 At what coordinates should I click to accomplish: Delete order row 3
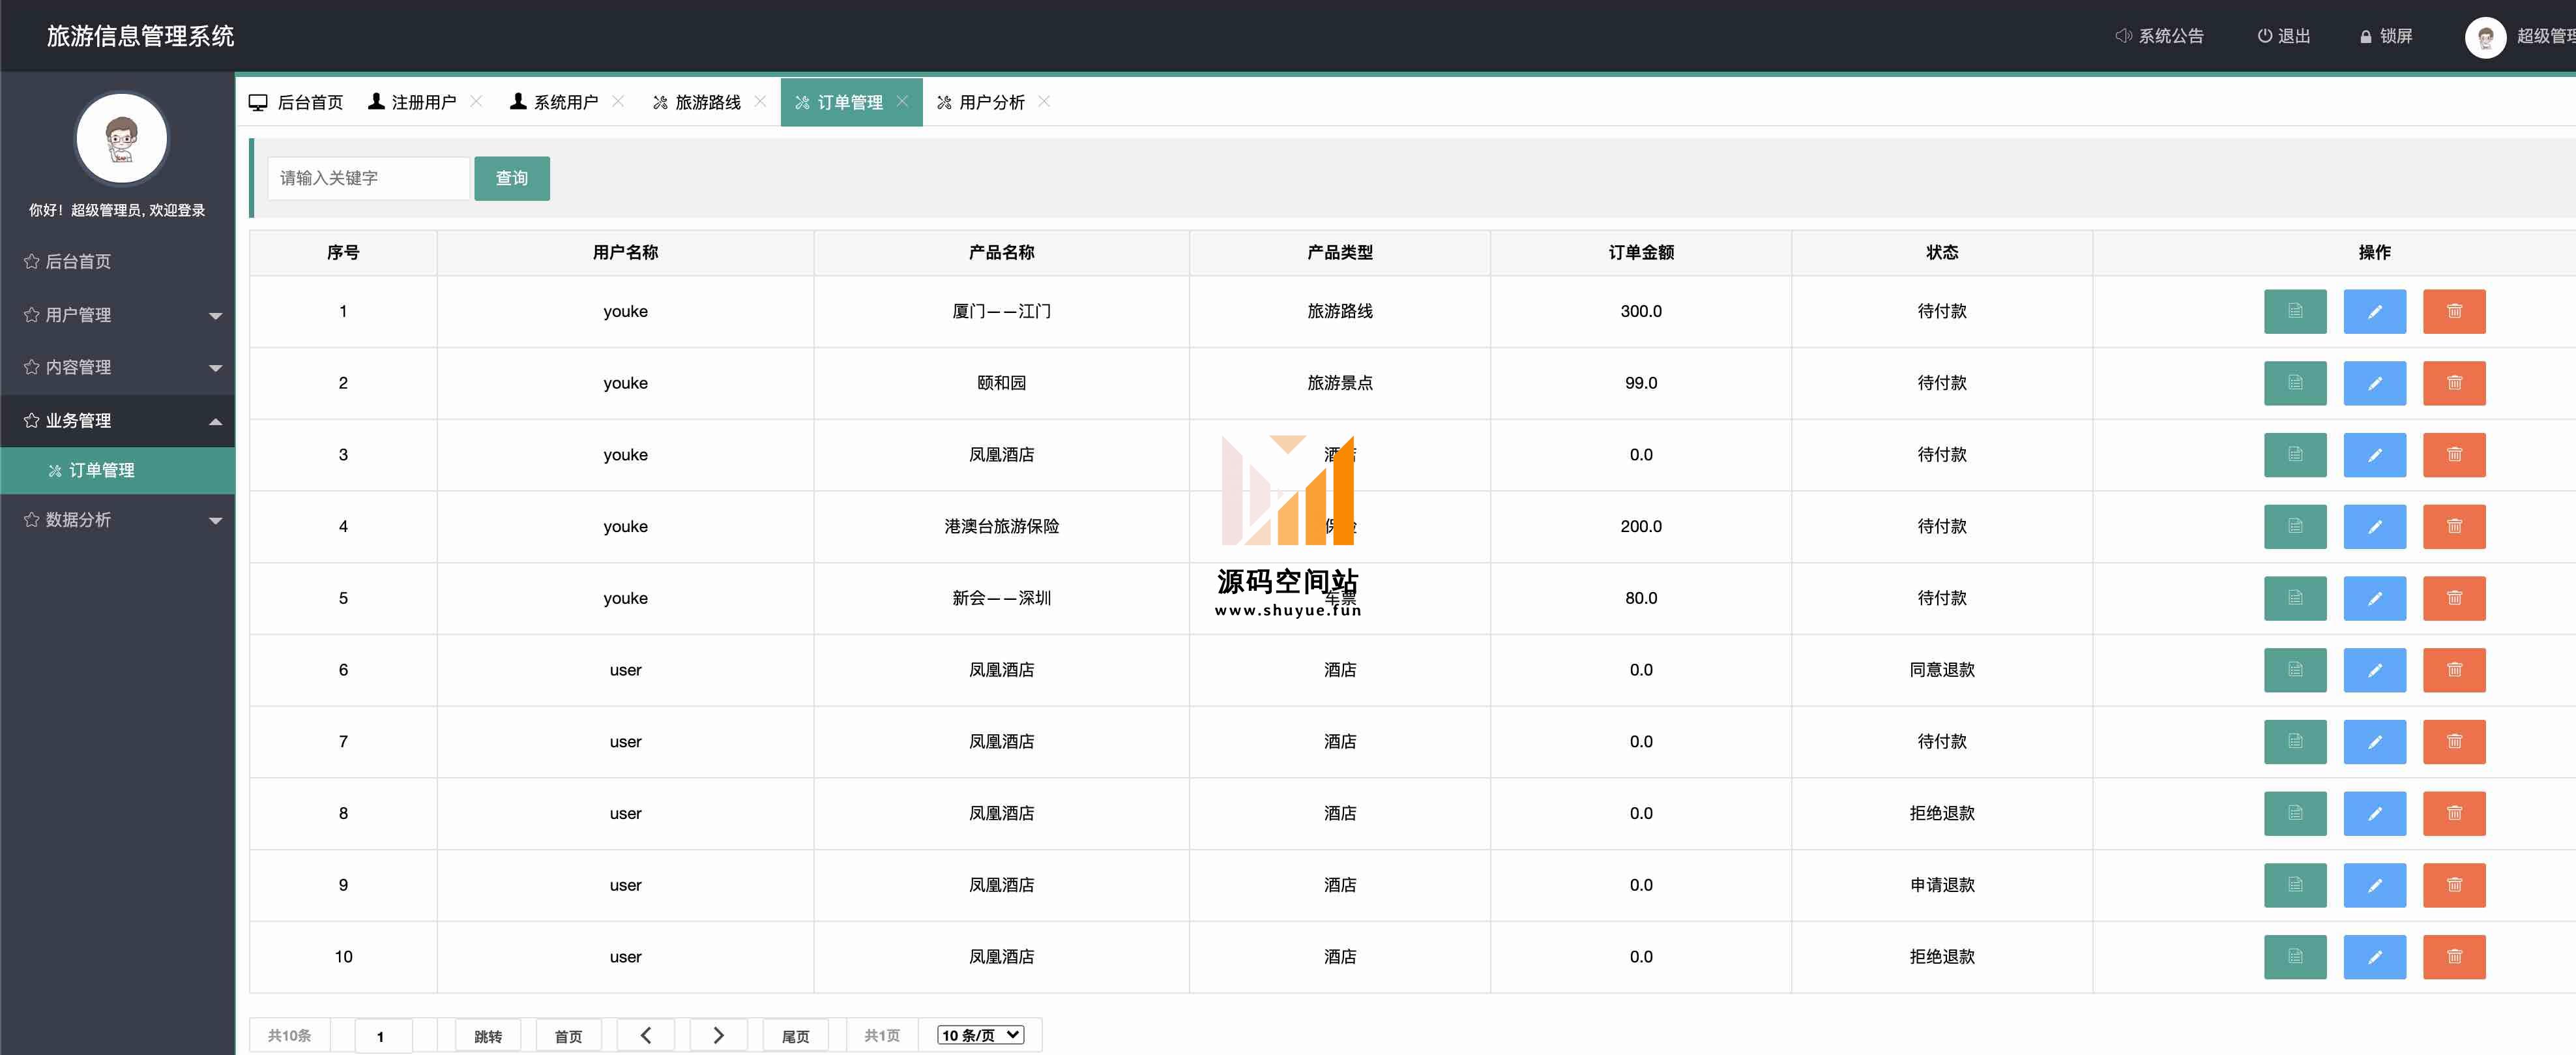point(2454,455)
